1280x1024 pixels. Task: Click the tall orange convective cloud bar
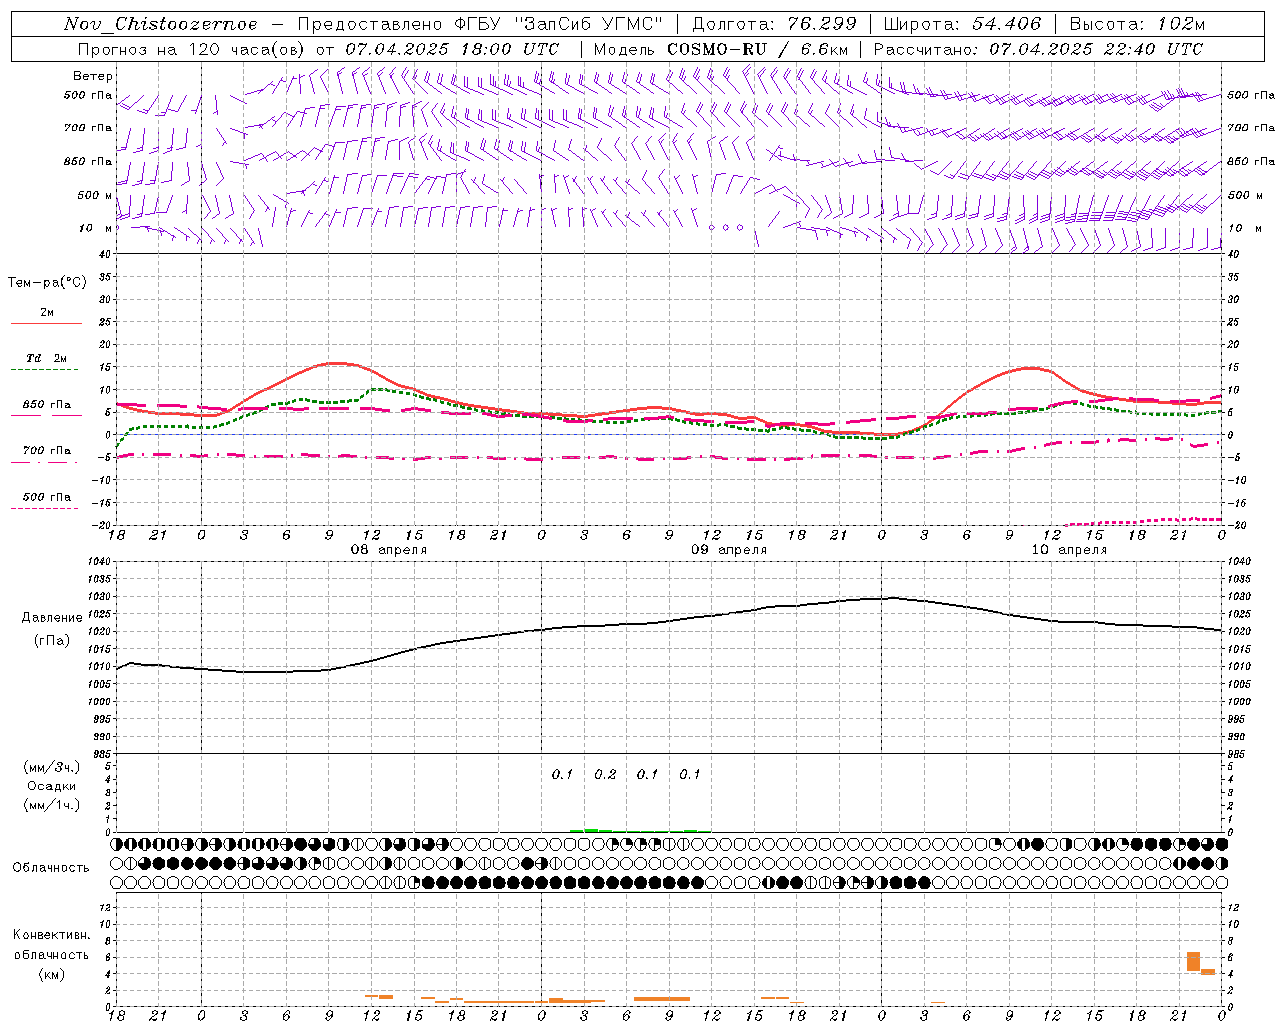[x=1193, y=961]
